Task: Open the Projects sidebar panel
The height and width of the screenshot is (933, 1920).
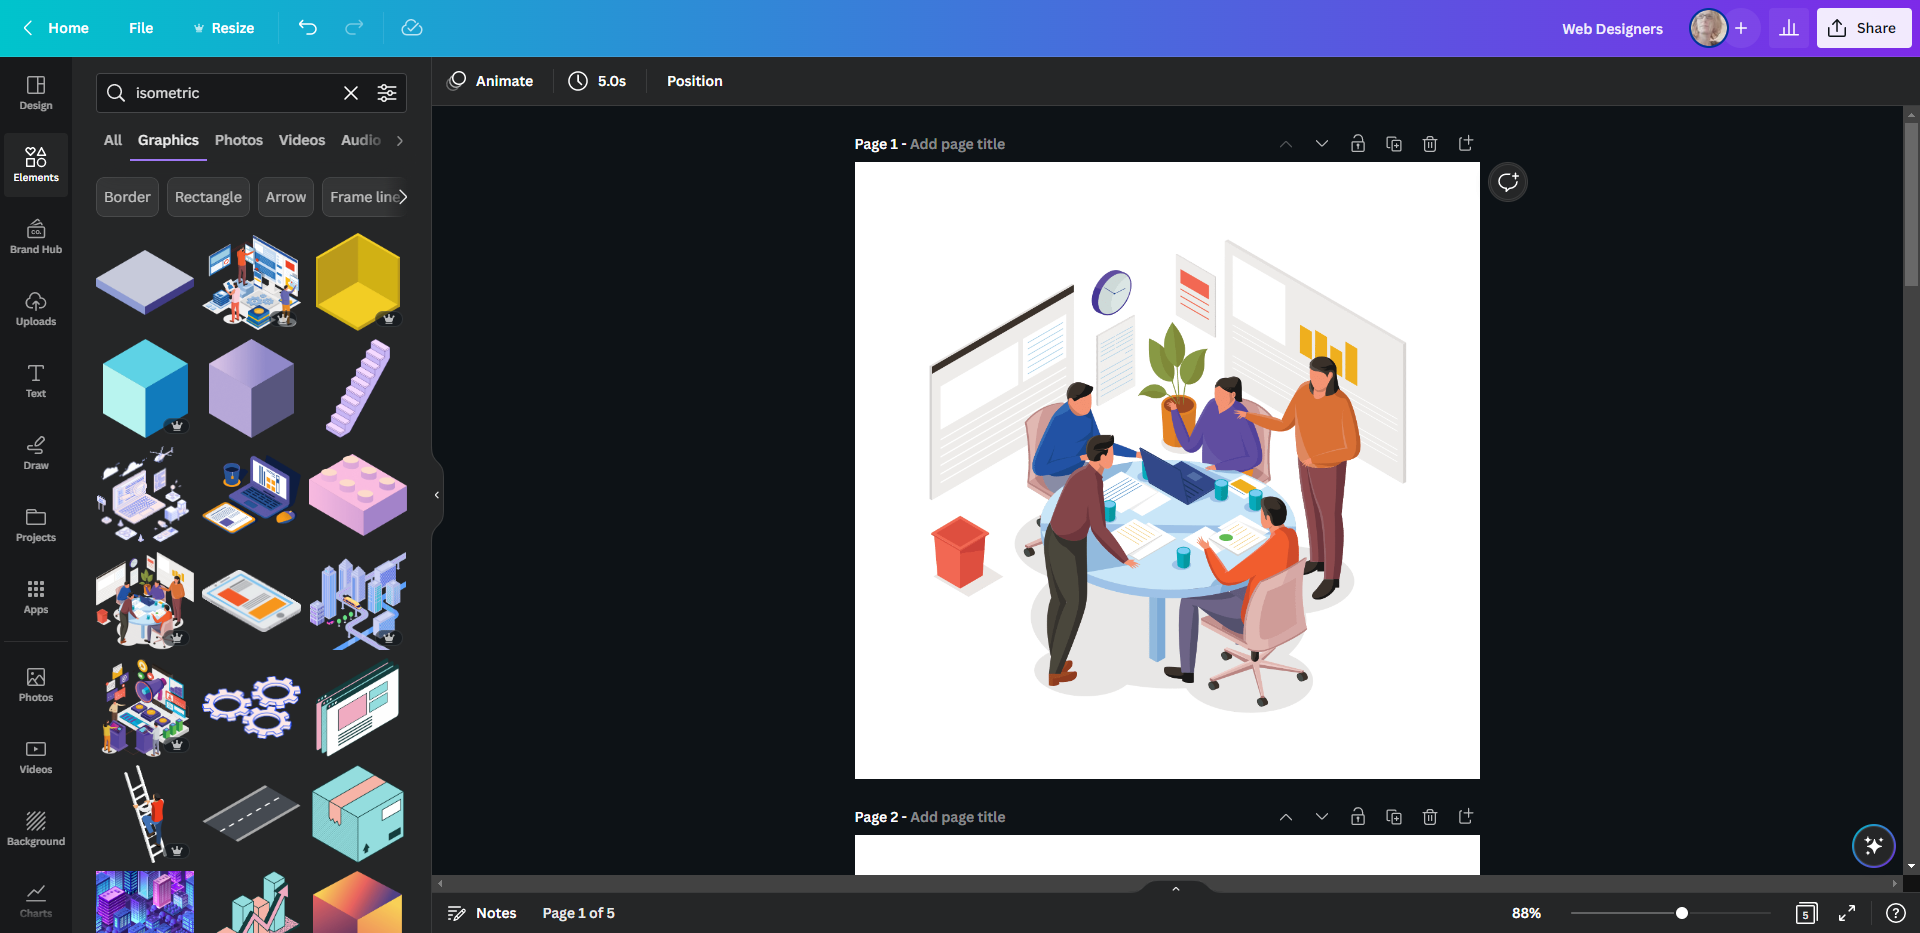Action: [x=36, y=525]
